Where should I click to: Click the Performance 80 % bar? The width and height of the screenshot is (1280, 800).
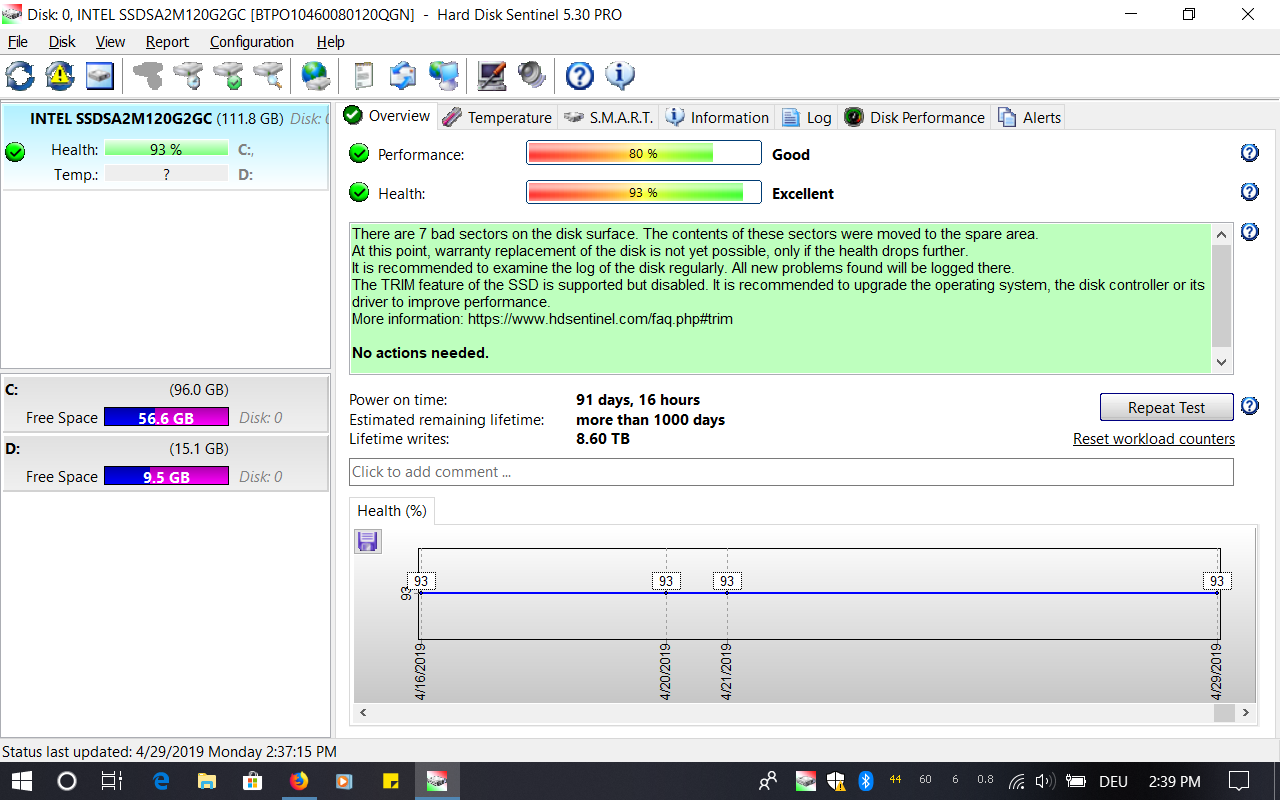(x=644, y=153)
